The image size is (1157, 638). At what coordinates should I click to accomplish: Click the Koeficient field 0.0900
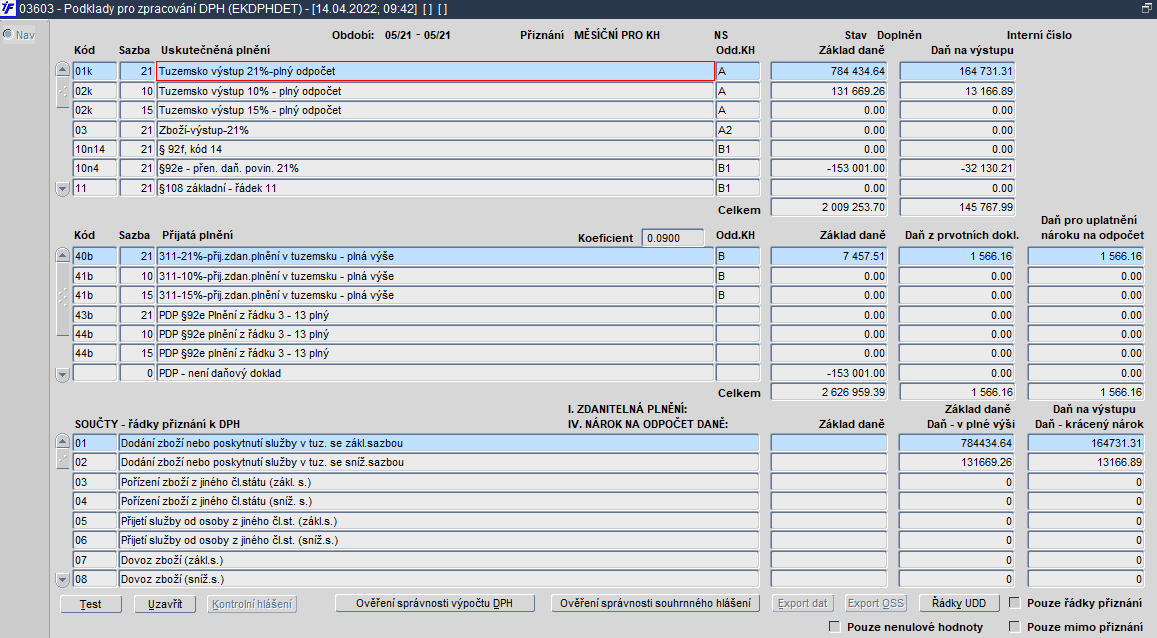coord(672,238)
